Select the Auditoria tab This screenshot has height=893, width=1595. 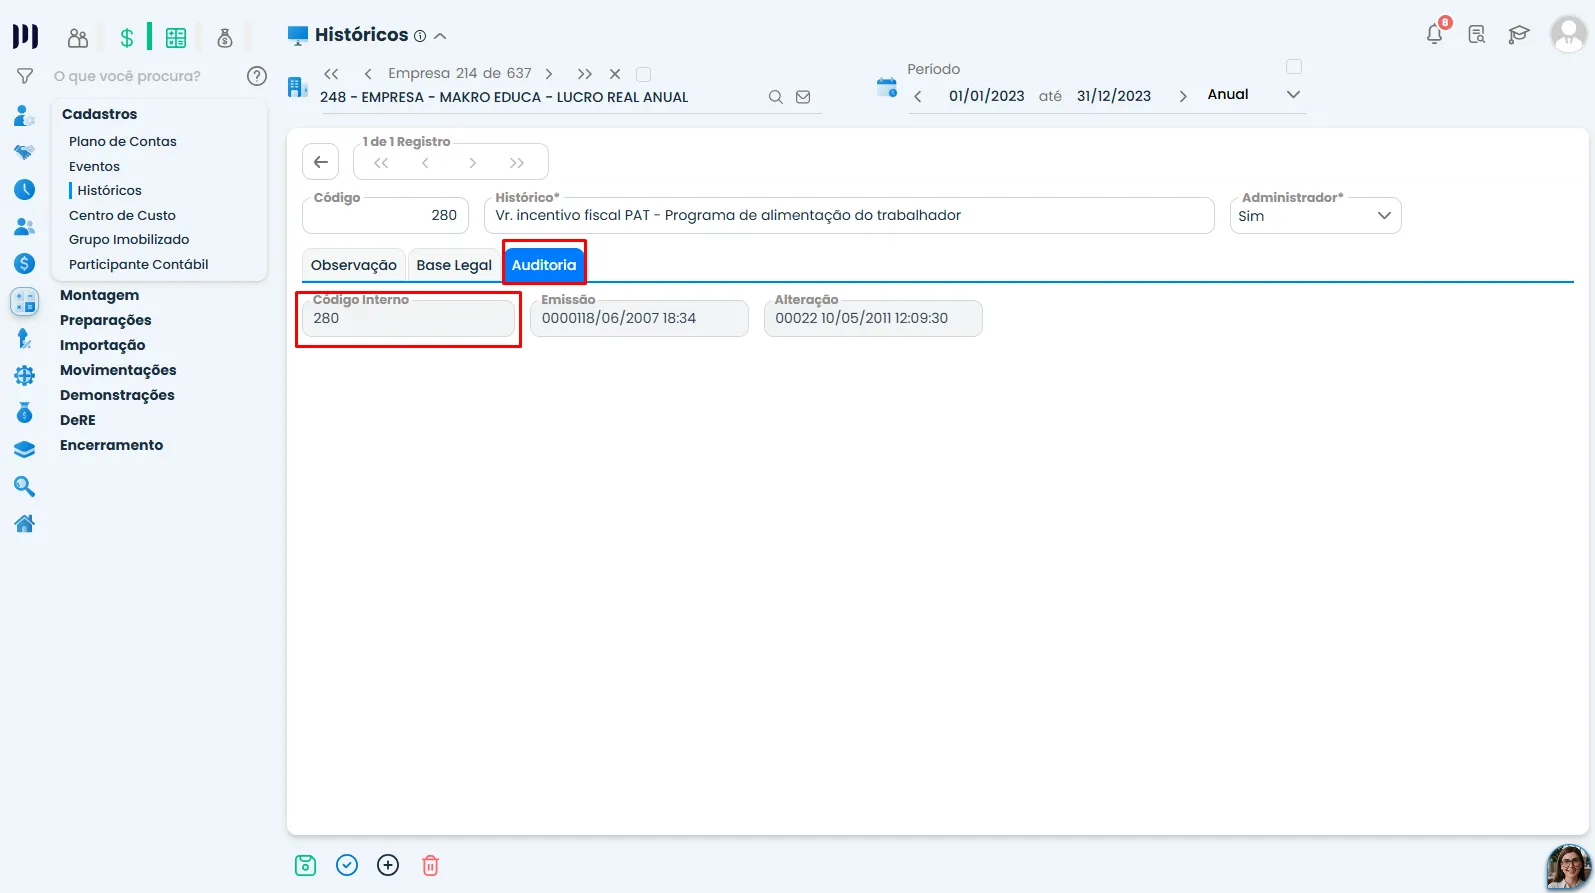(x=544, y=265)
